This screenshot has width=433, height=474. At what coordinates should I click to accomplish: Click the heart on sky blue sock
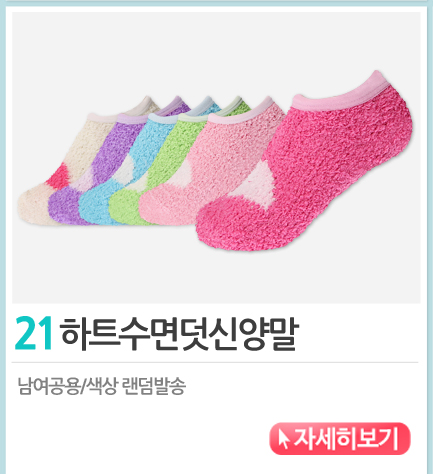pyautogui.click(x=124, y=172)
